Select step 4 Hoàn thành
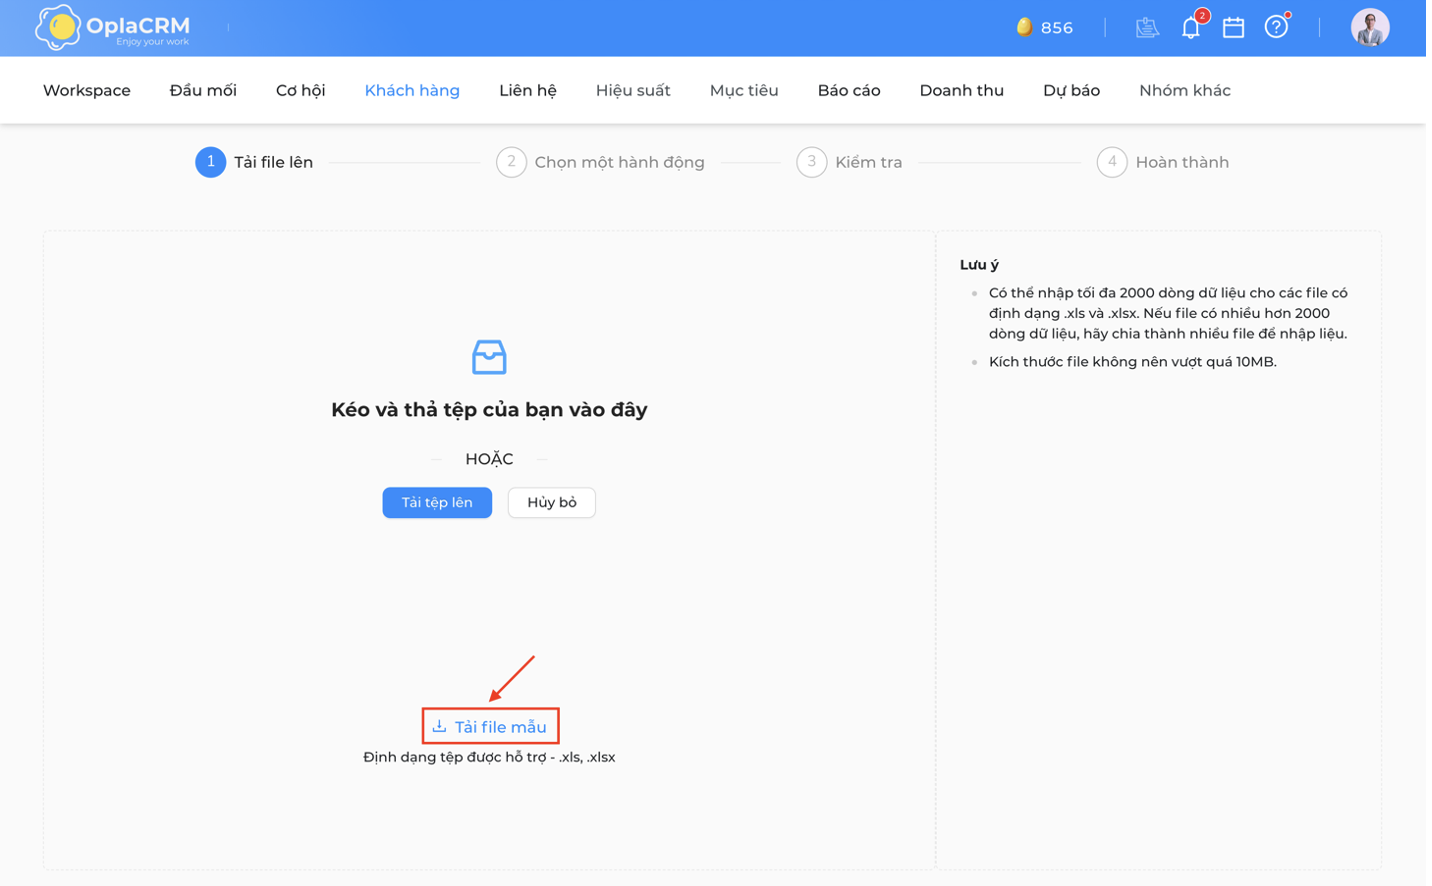 coord(1163,162)
